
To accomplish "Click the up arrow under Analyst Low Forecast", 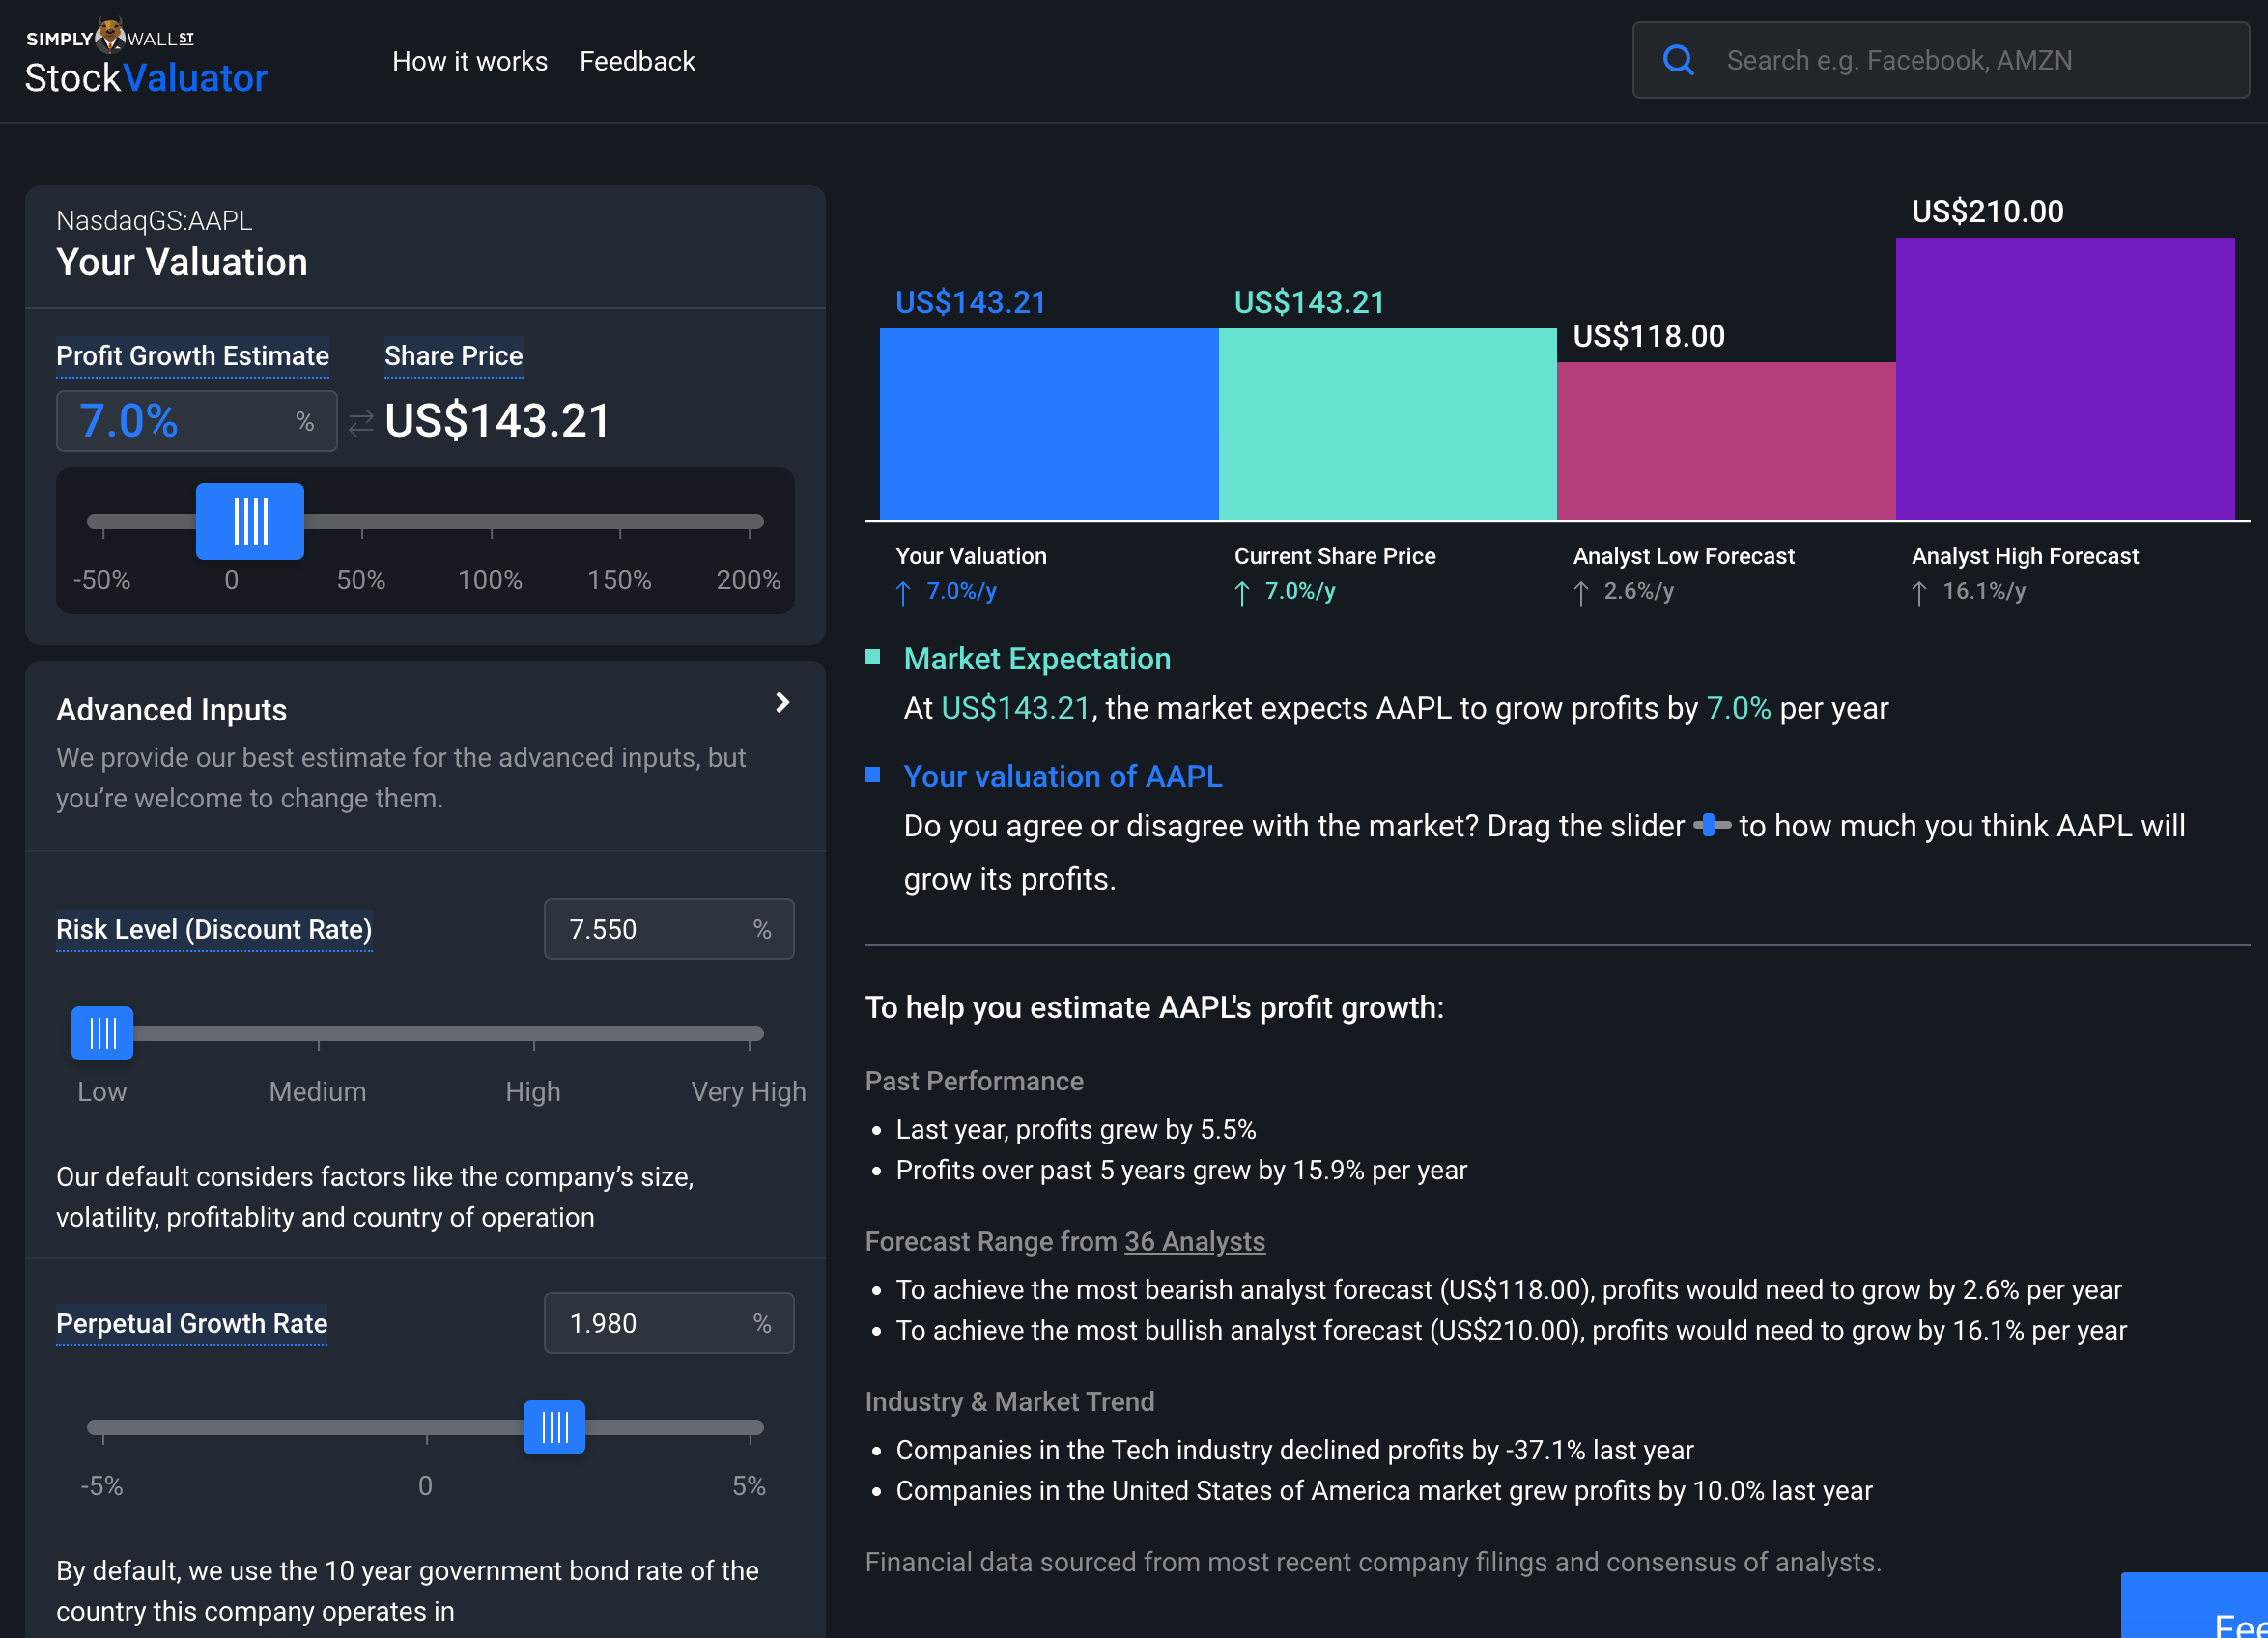I will 1581,593.
